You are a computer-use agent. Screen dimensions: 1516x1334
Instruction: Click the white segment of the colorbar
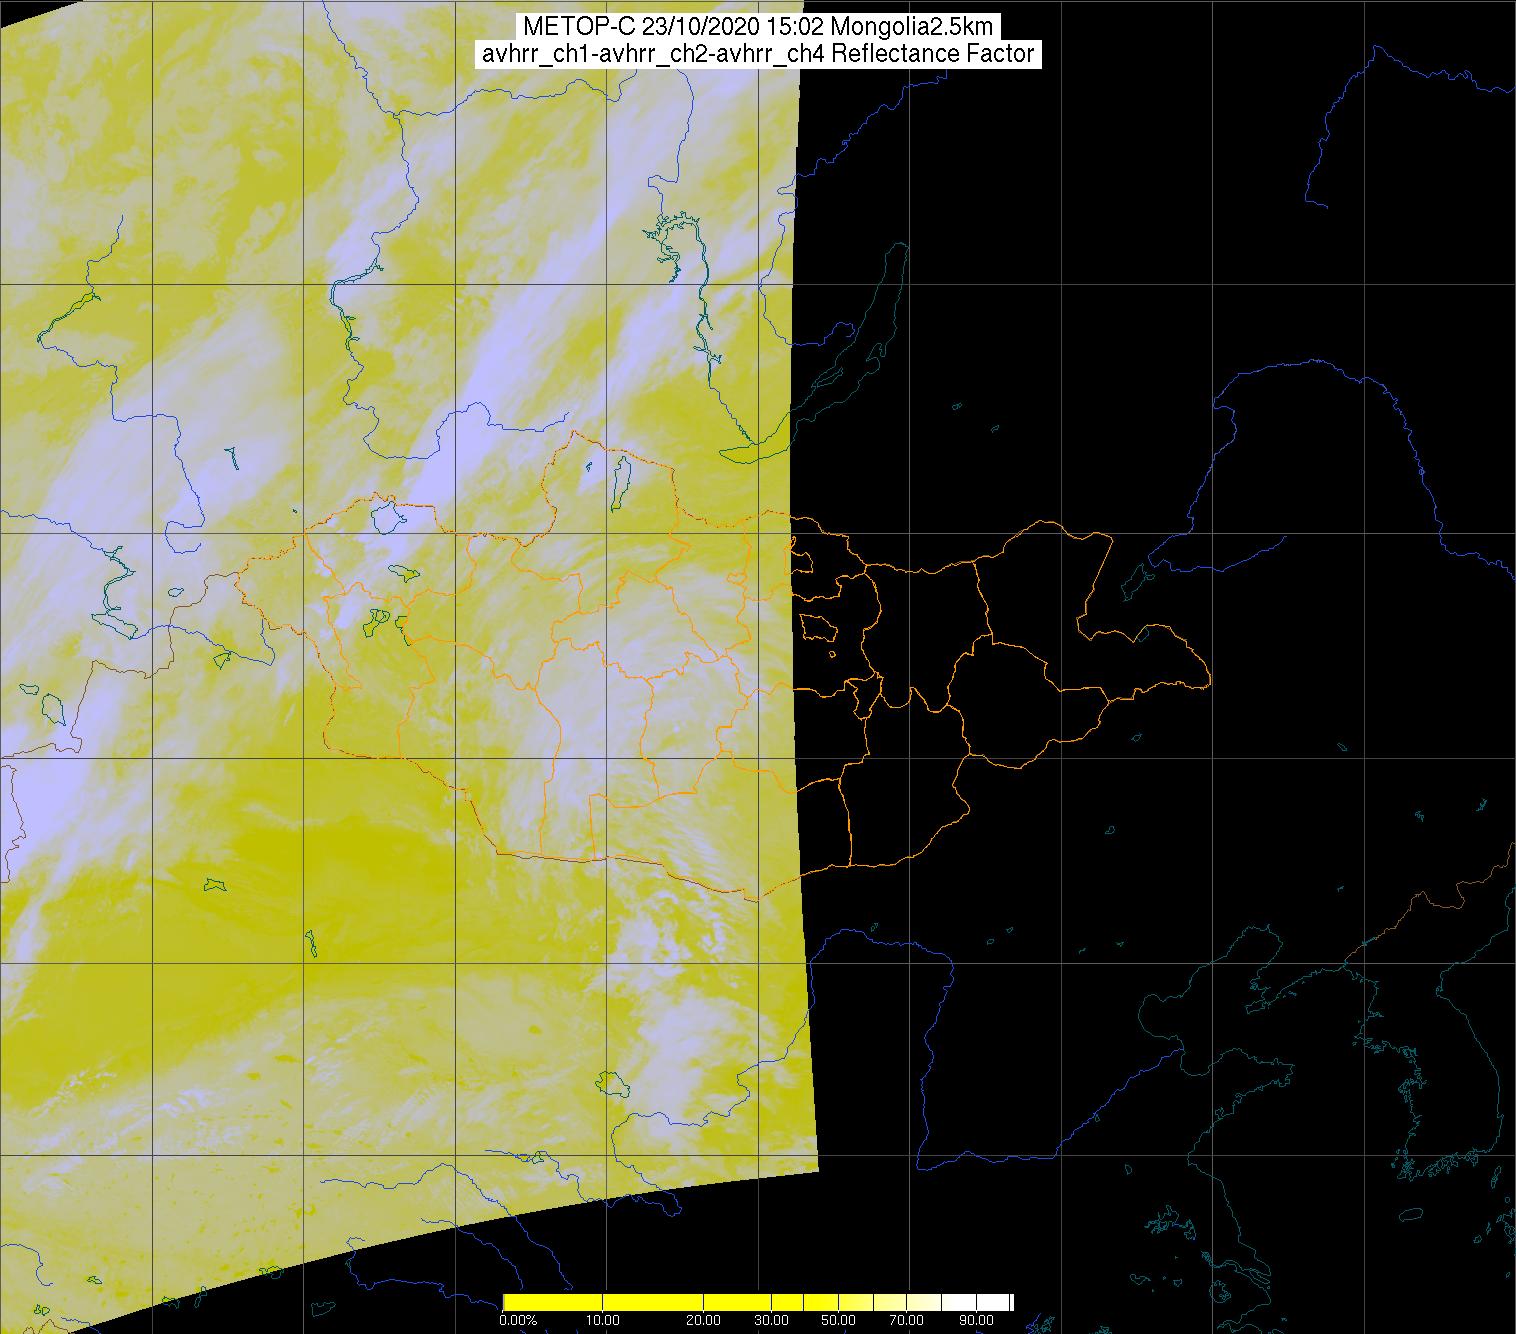pos(993,1302)
